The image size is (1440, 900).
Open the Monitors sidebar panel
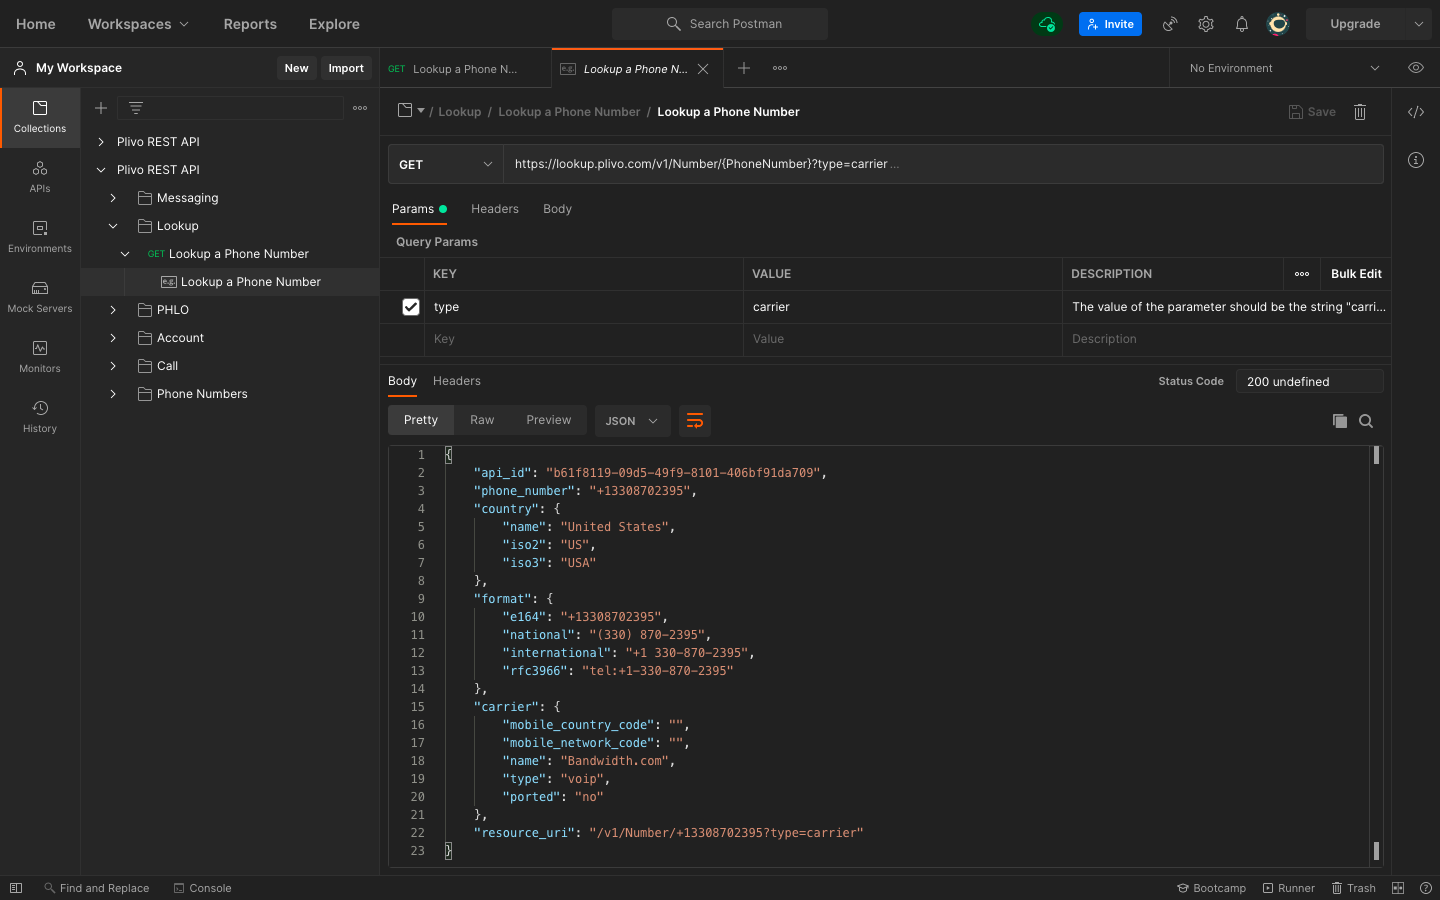click(x=40, y=357)
